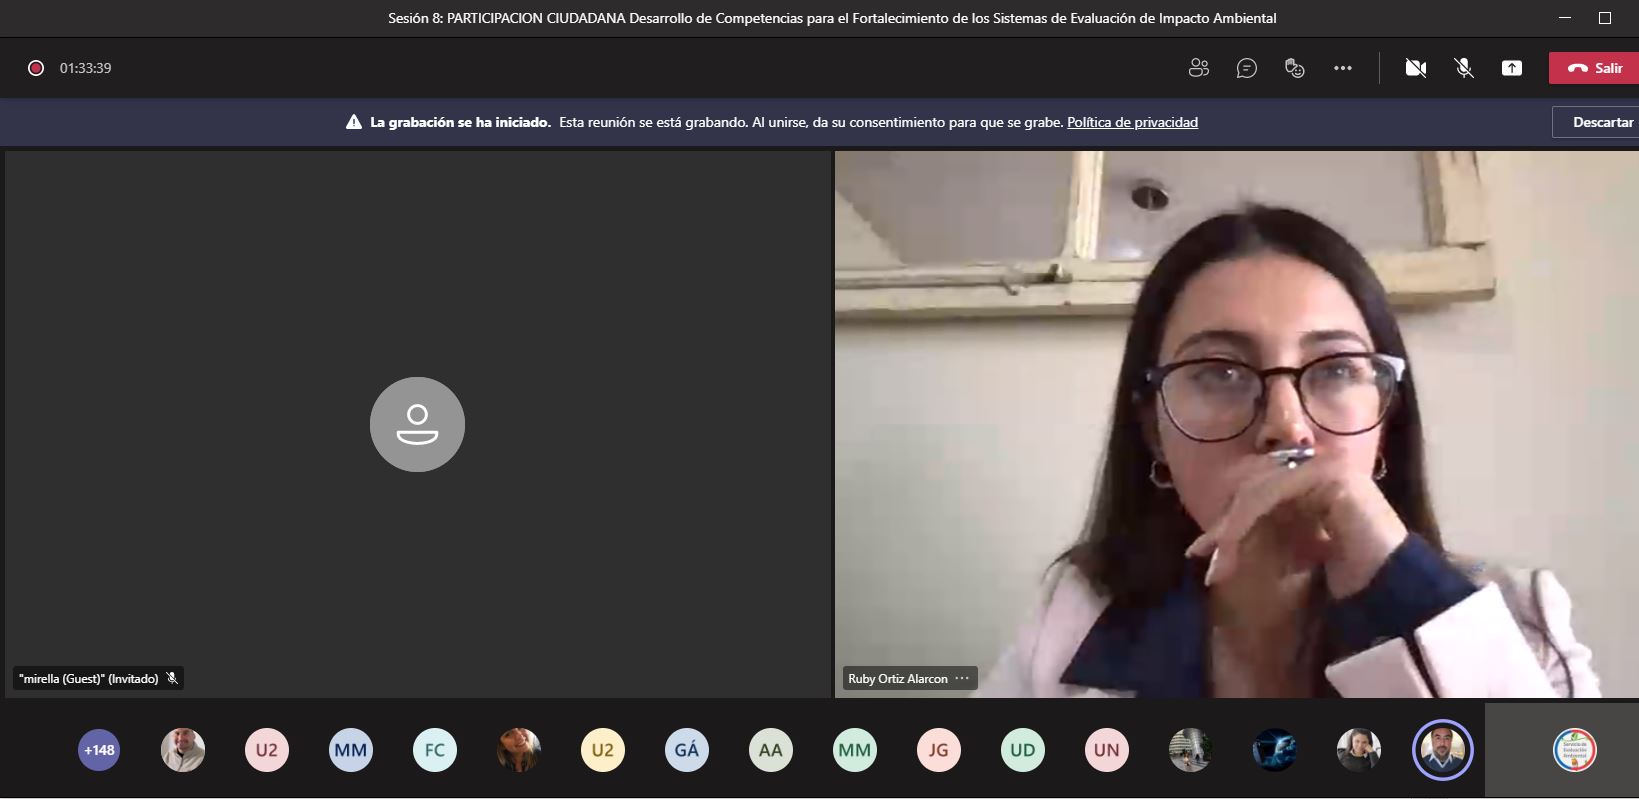Unmute the microphone
Image resolution: width=1639 pixels, height=799 pixels.
click(x=1464, y=68)
